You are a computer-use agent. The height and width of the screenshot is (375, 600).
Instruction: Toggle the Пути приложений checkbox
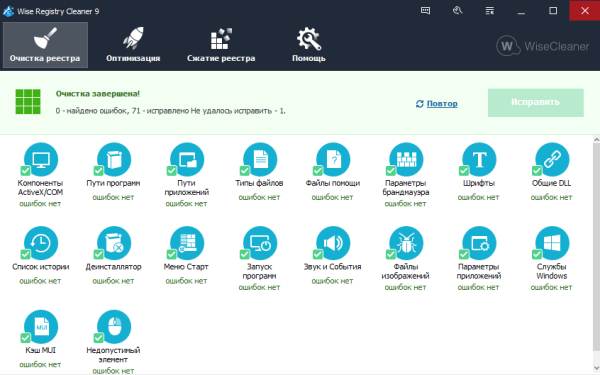[171, 170]
